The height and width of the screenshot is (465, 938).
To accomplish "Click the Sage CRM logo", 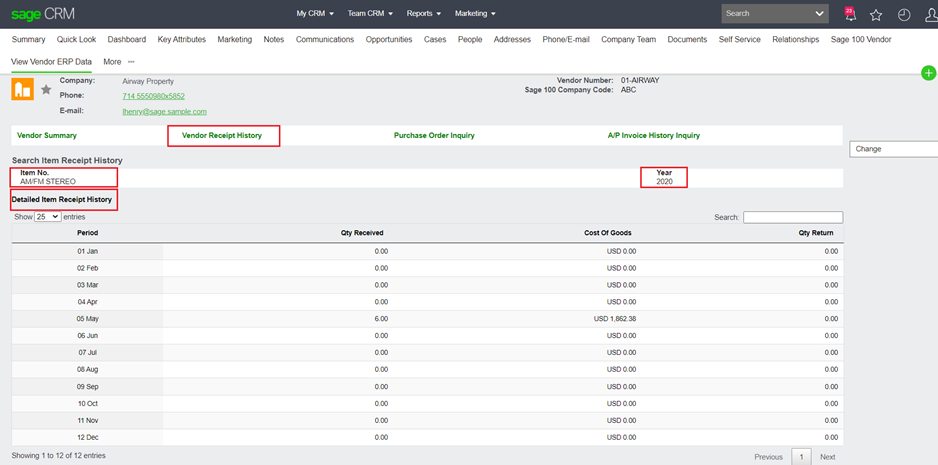I will coord(43,14).
